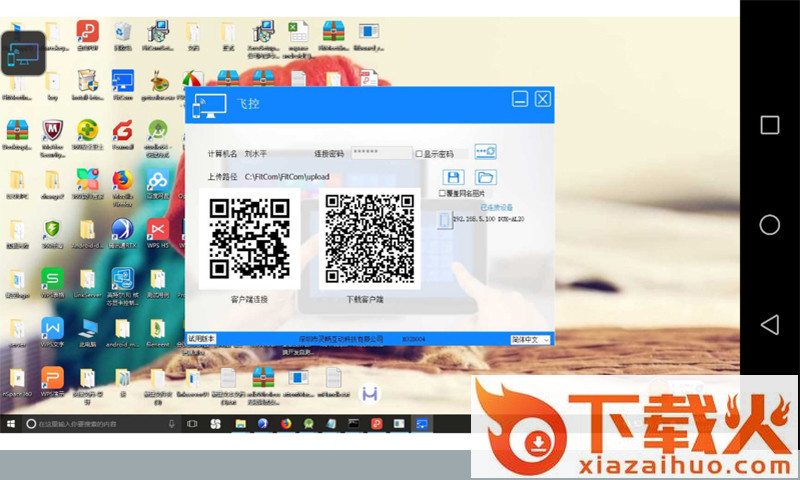This screenshot has width=800, height=480.
Task: Select the orange WPS 演示 desktop icon
Action: [52, 382]
